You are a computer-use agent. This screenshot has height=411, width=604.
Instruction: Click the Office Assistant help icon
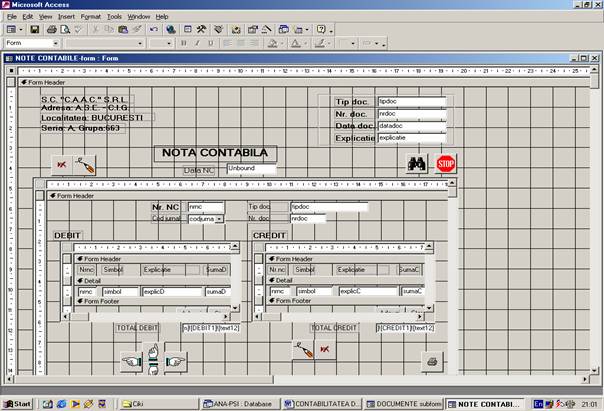point(321,30)
